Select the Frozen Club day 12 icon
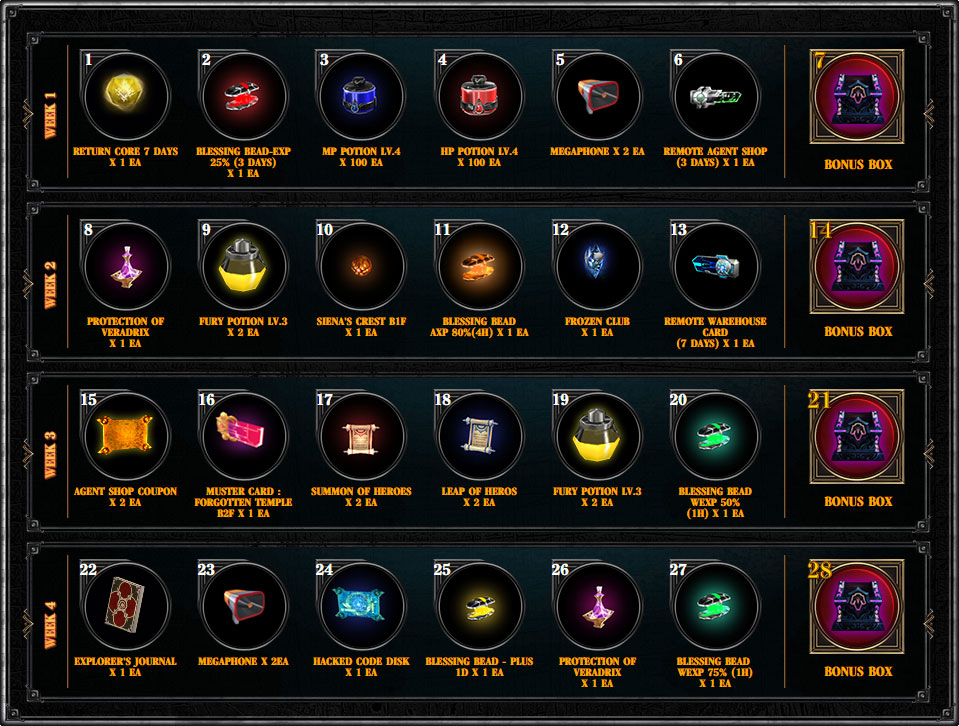This screenshot has height=726, width=959. 598,266
